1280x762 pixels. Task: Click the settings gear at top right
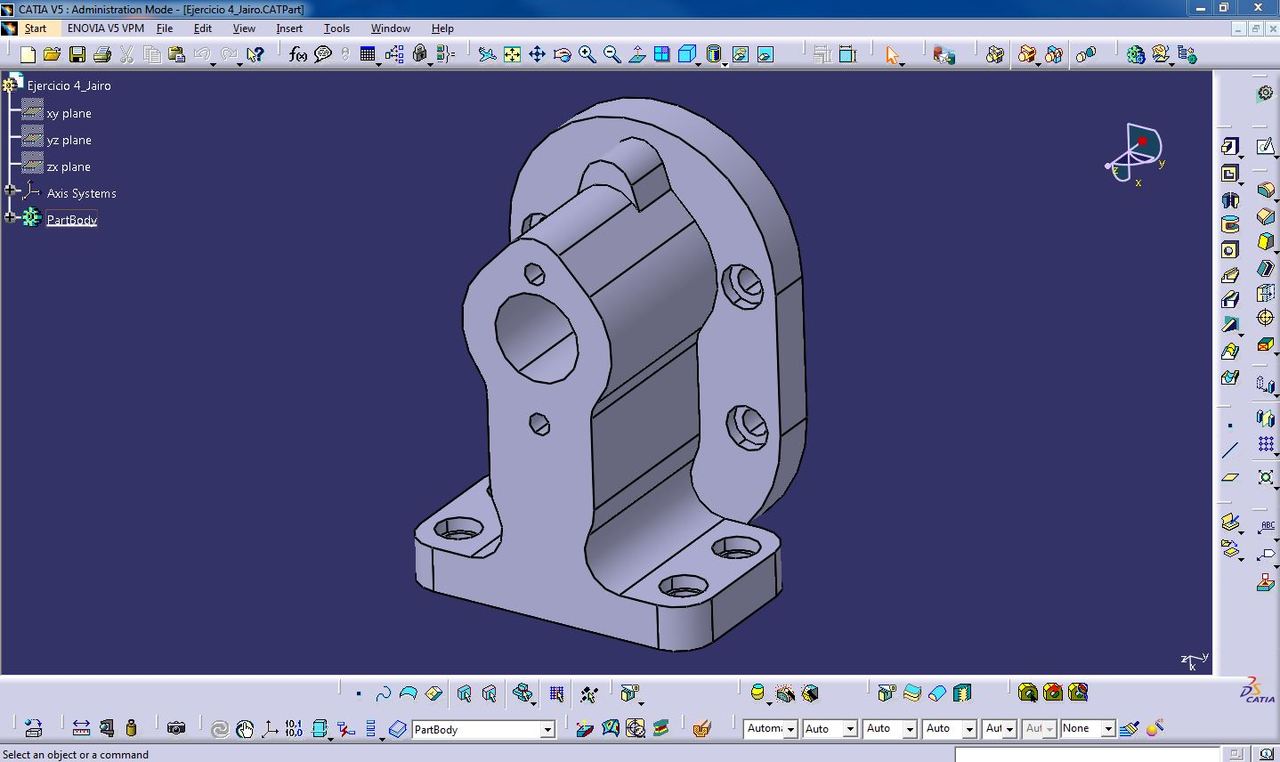click(1265, 93)
